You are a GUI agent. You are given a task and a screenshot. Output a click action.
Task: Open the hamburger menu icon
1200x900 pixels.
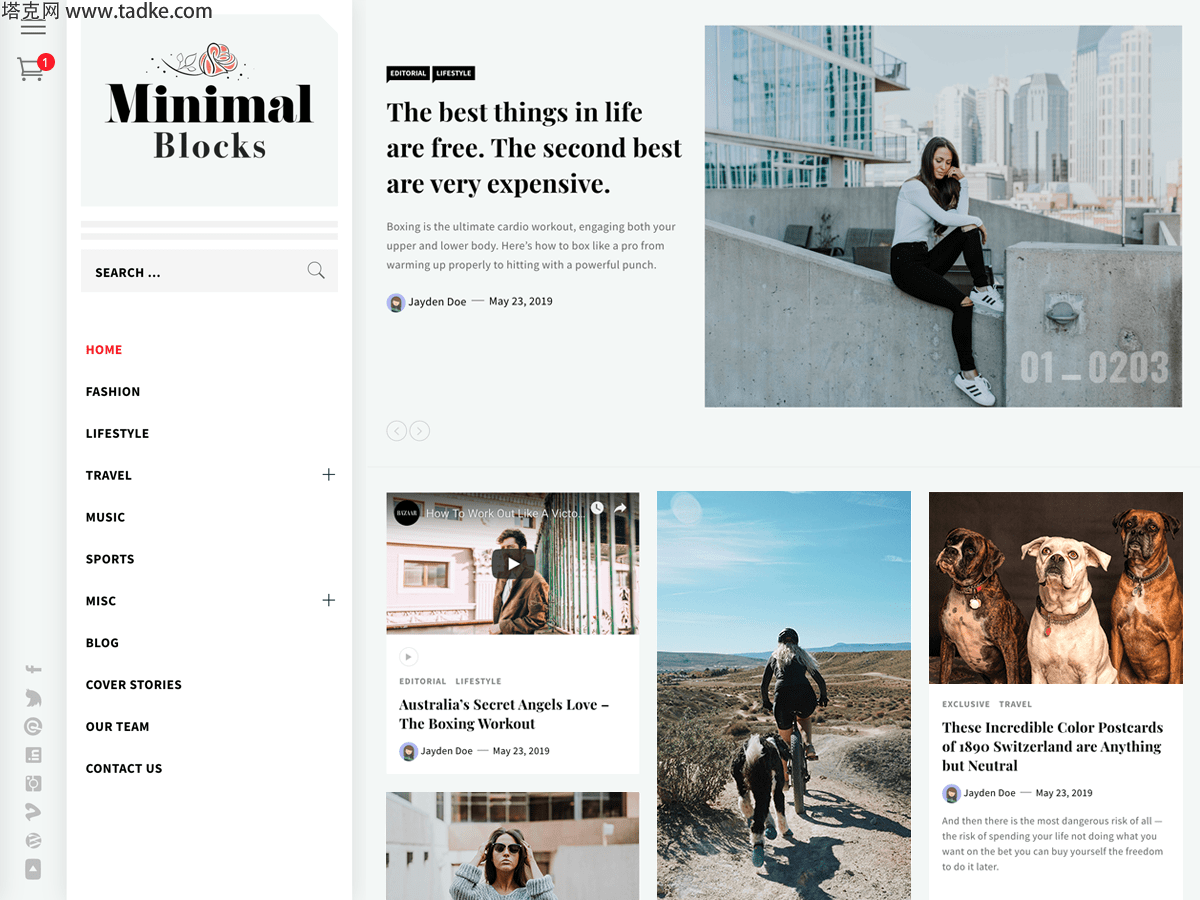tap(33, 27)
